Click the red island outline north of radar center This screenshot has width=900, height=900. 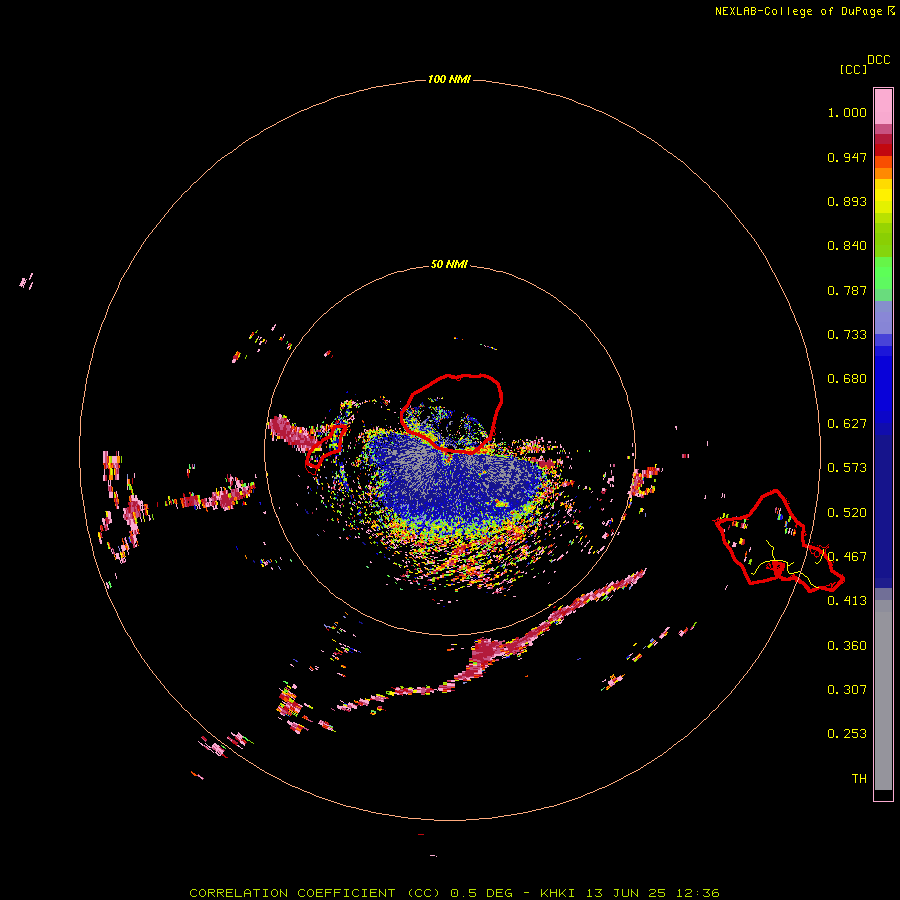(452, 413)
